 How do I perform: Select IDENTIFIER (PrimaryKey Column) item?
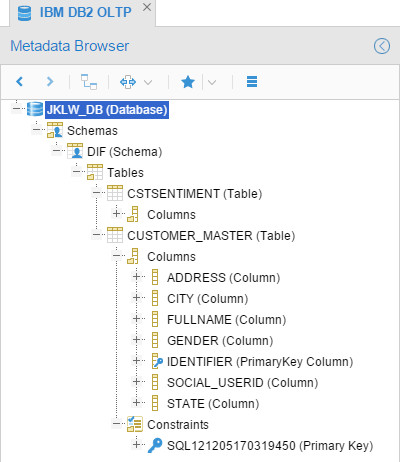click(x=260, y=362)
